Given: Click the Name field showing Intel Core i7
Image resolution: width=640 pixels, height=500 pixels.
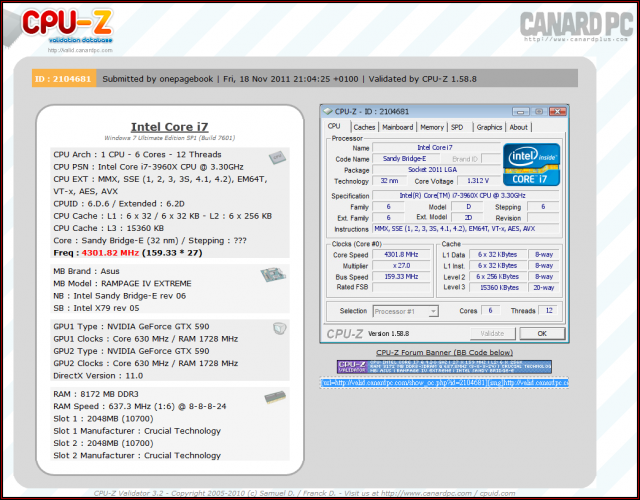Looking at the screenshot, I should pos(436,147).
